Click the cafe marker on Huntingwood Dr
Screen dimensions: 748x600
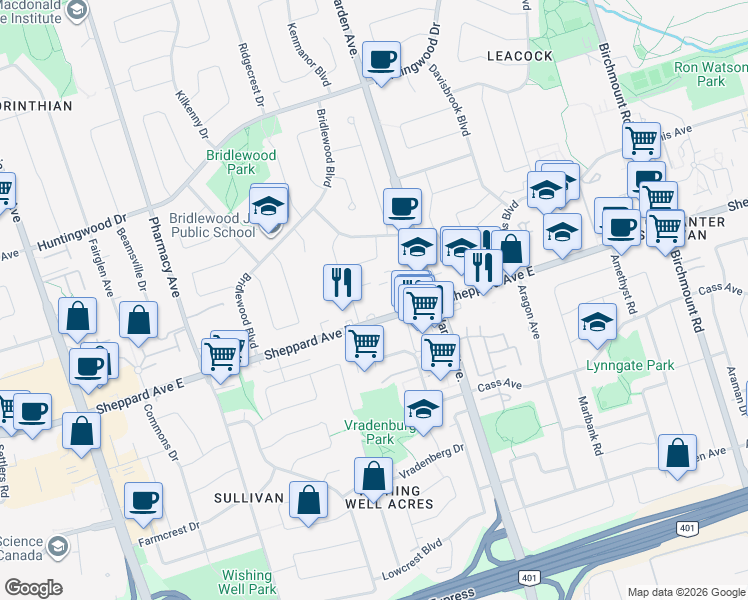click(381, 63)
